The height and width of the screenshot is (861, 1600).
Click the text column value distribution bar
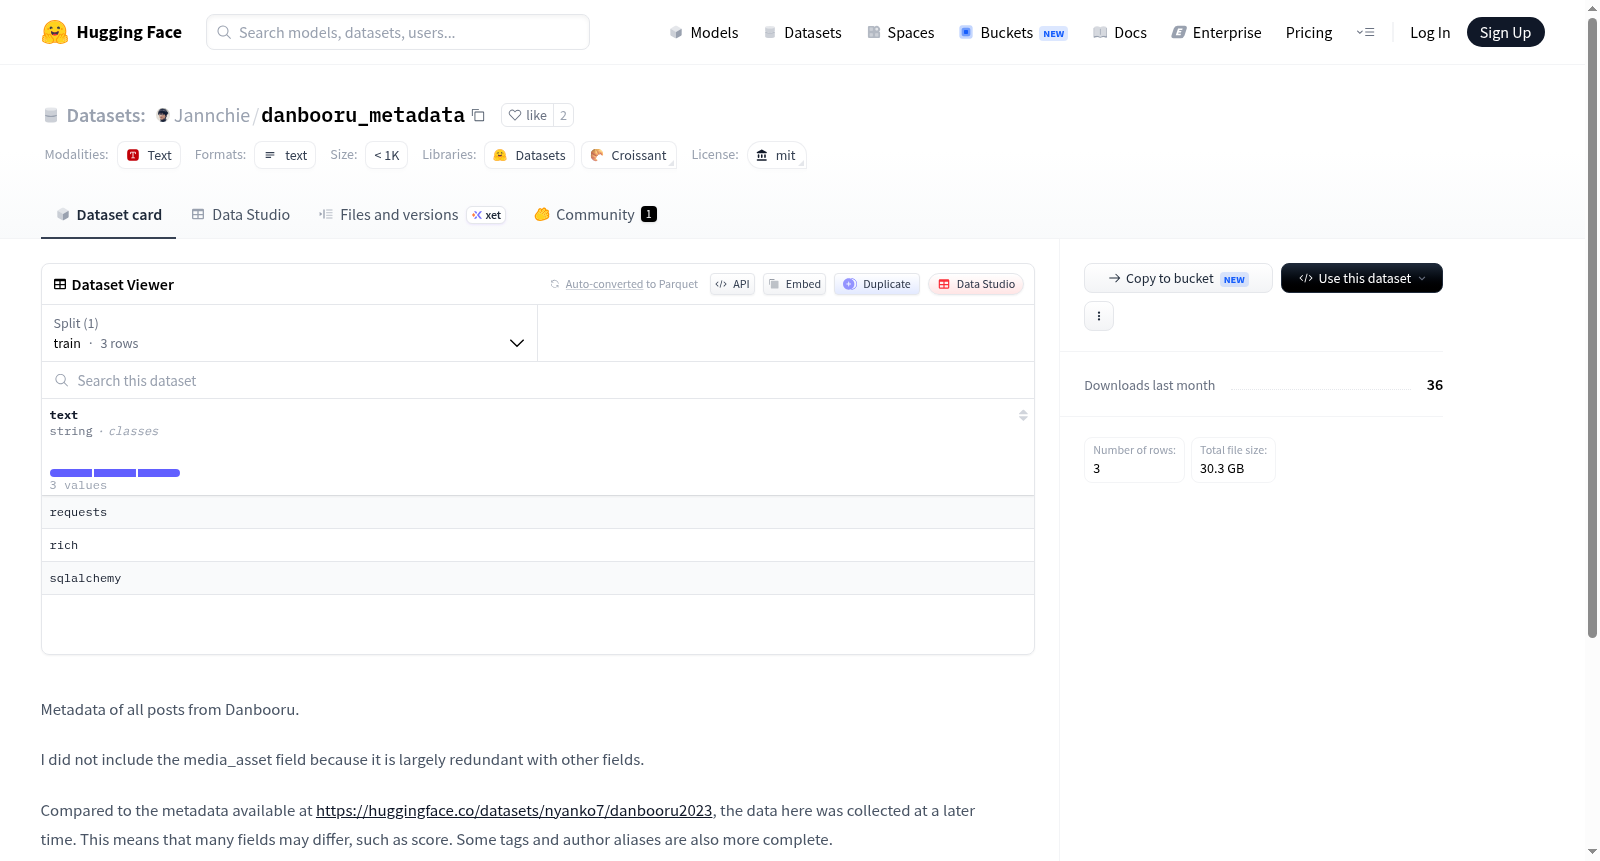tap(115, 472)
